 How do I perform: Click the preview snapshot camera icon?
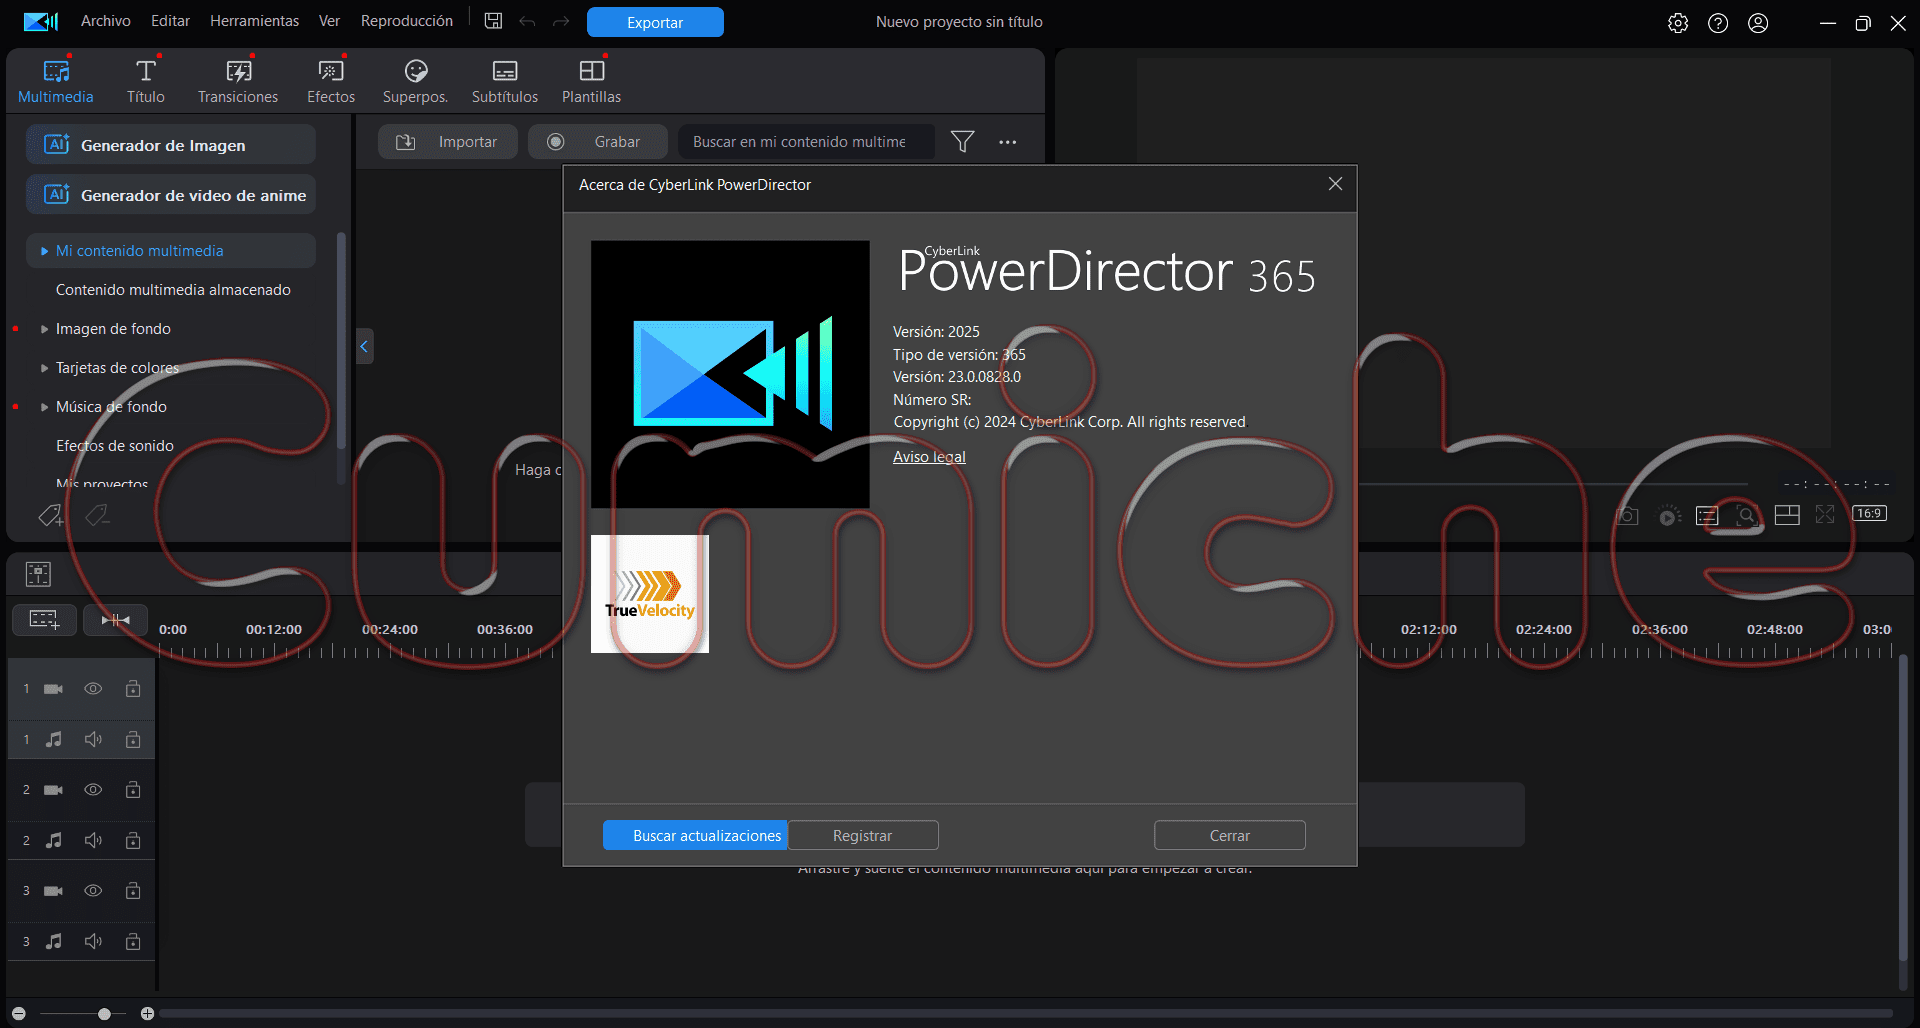tap(1627, 516)
